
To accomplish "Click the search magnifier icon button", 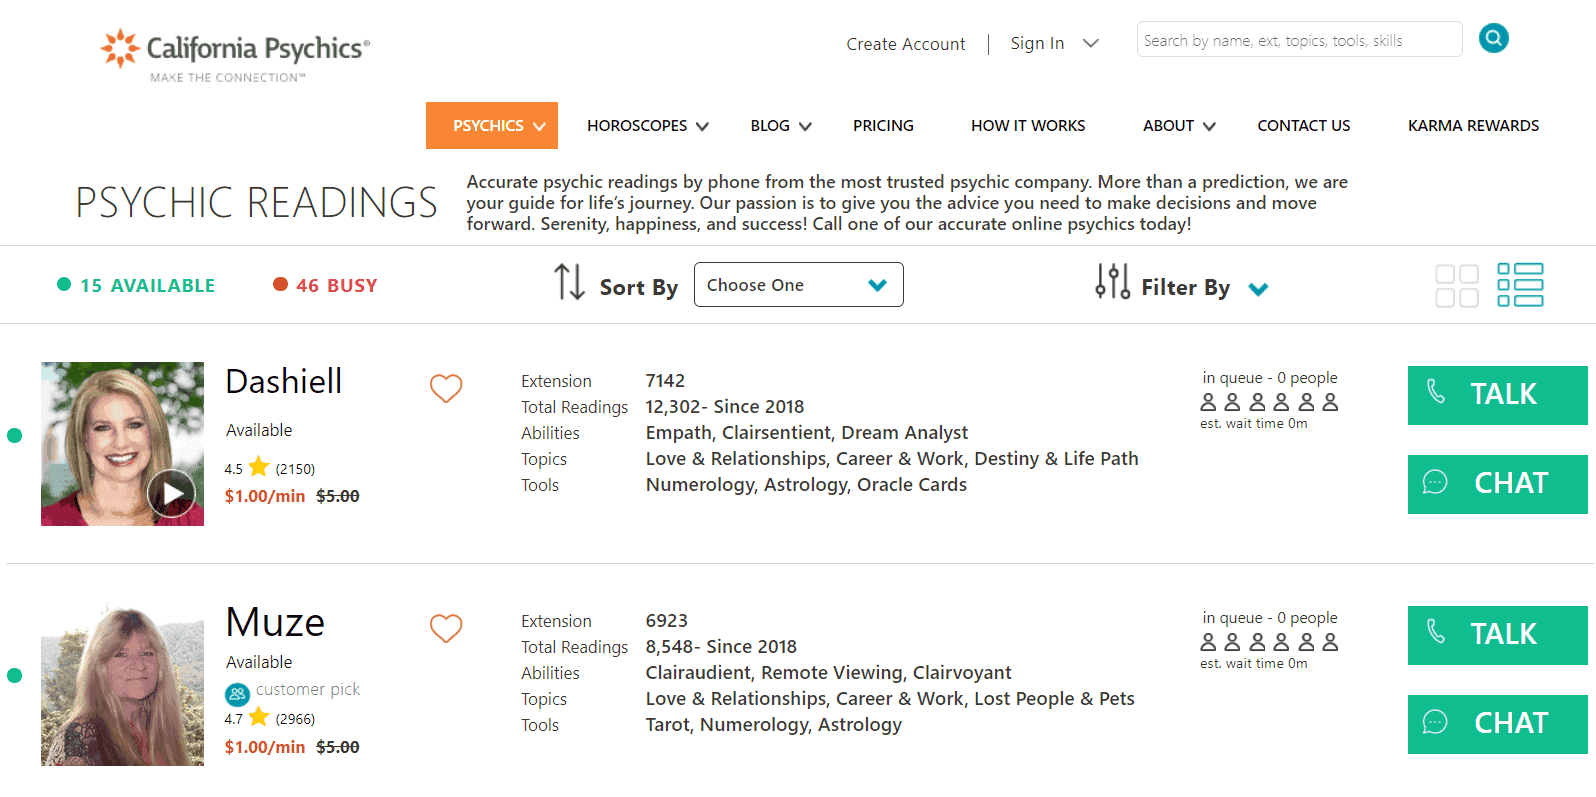I will click(x=1493, y=39).
